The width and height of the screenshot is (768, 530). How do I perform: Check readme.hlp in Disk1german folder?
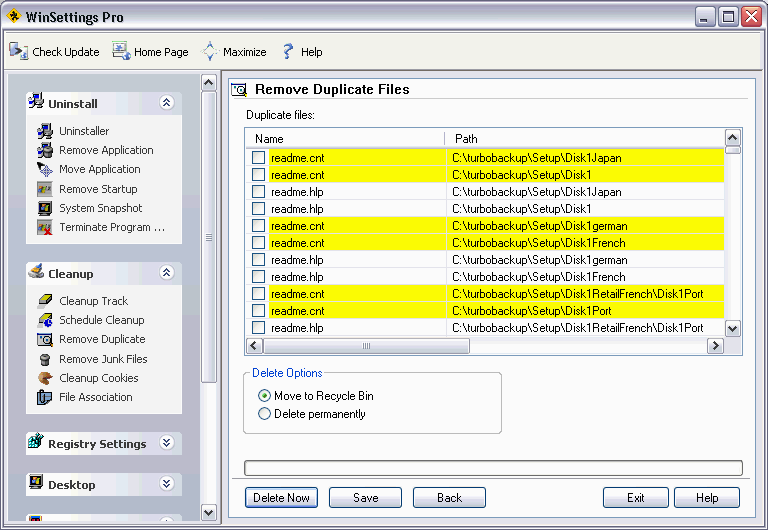tap(258, 260)
